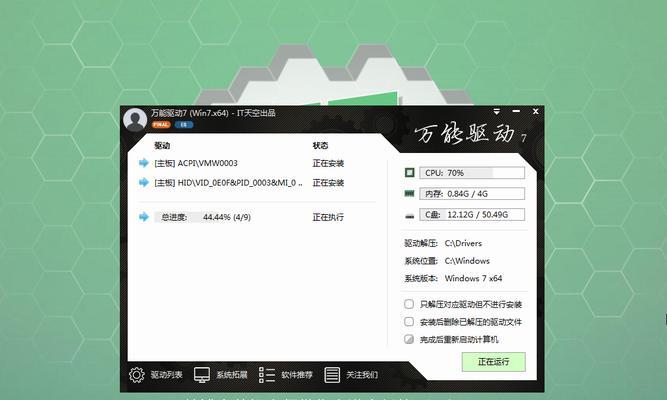
Task: Click the CPU chip icon
Action: [409, 172]
